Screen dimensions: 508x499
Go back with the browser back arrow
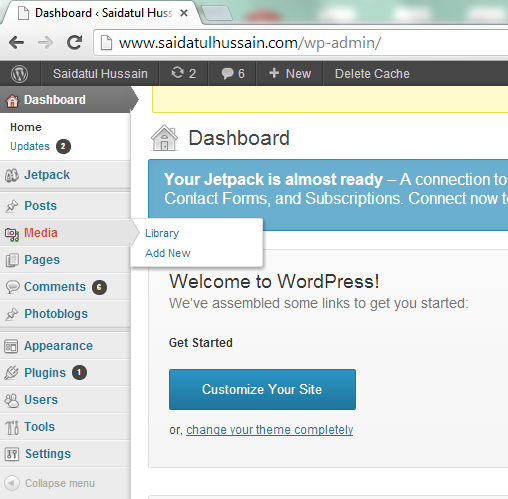pos(17,43)
